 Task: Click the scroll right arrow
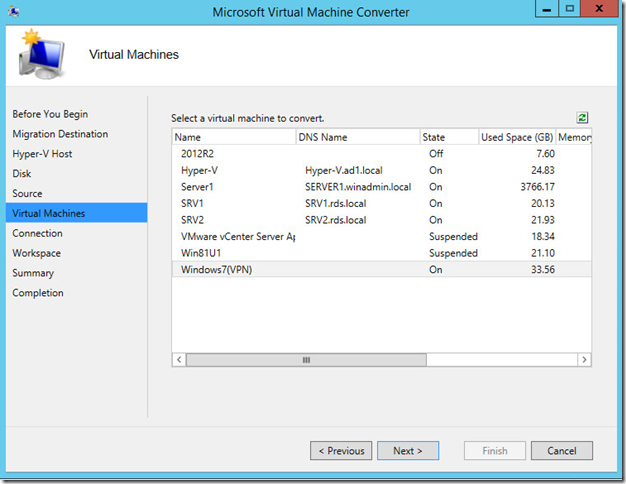tap(584, 360)
